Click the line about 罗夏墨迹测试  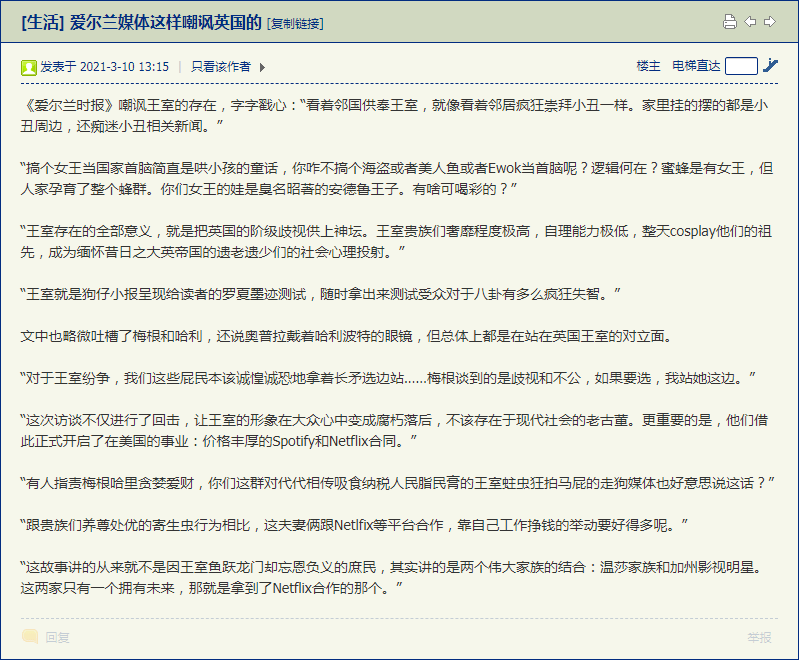(x=321, y=294)
